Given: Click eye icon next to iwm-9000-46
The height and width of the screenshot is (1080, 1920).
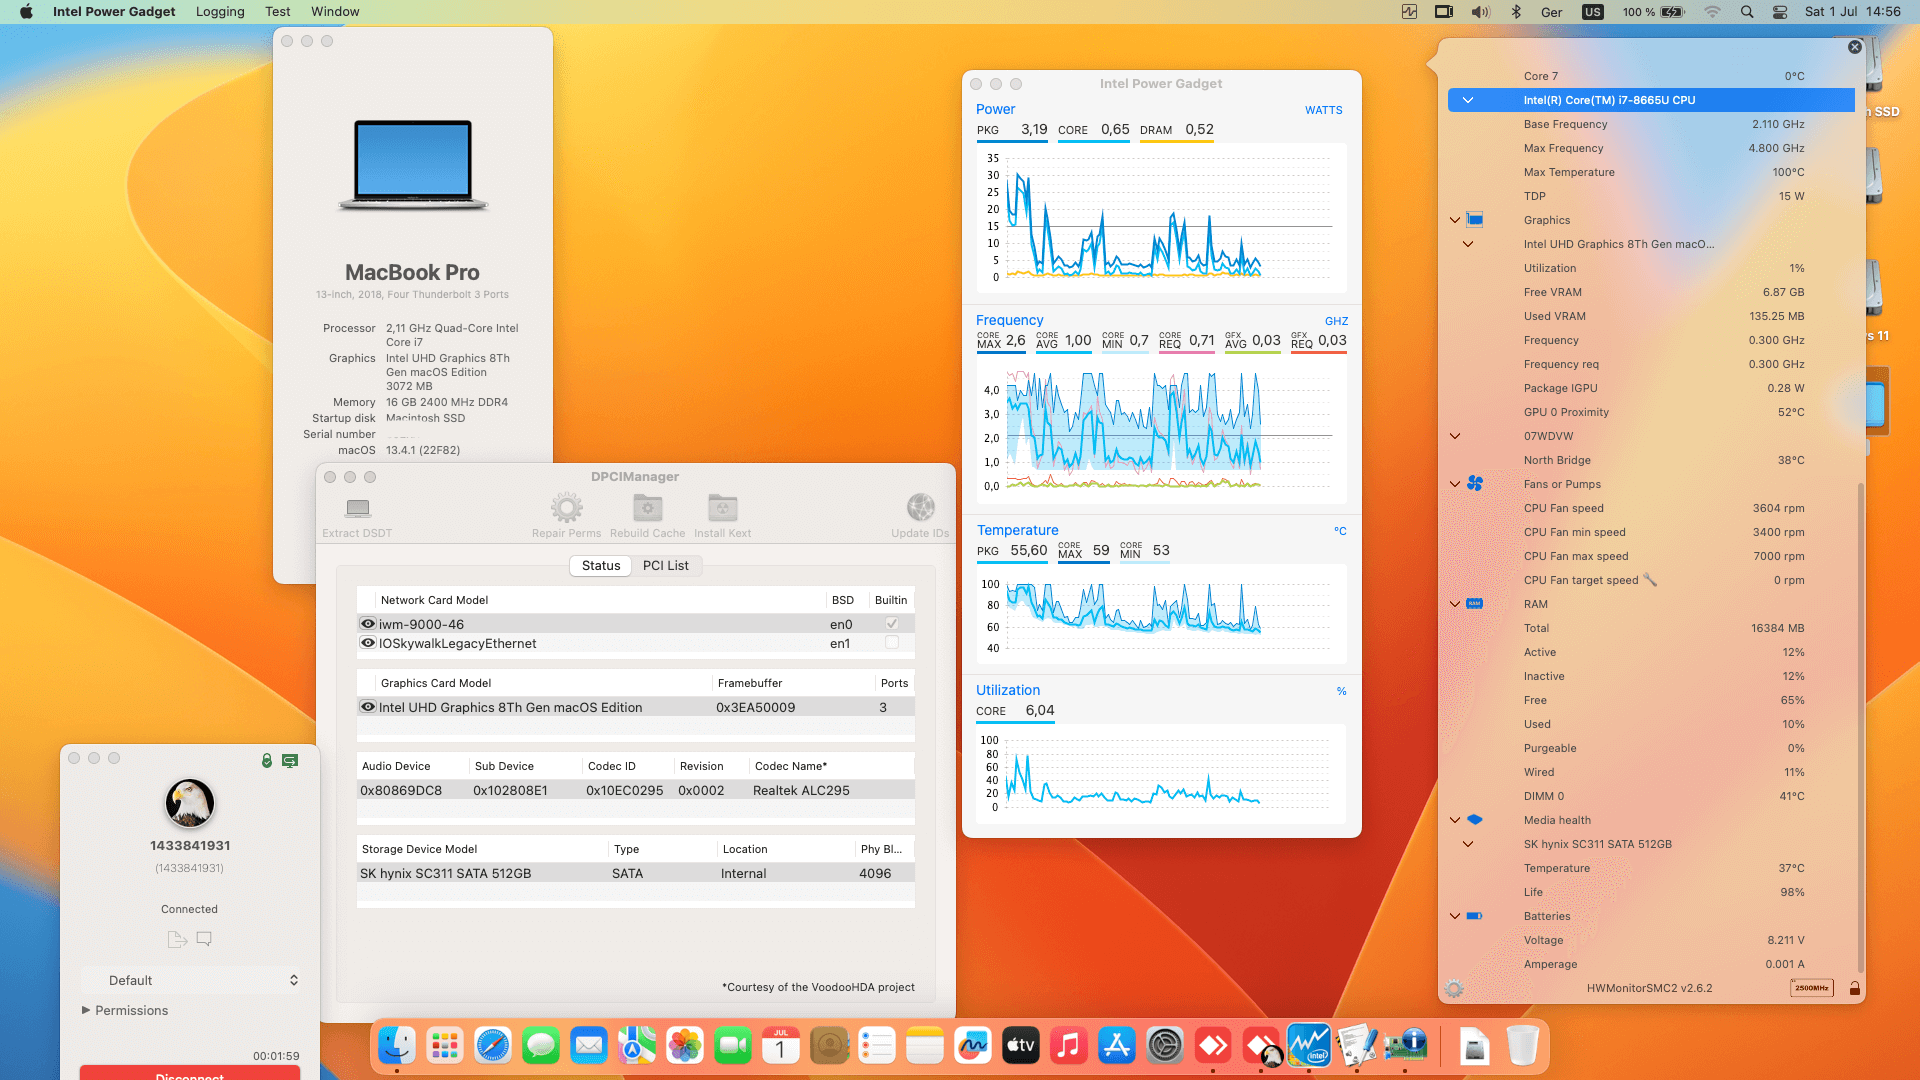Looking at the screenshot, I should 368,623.
